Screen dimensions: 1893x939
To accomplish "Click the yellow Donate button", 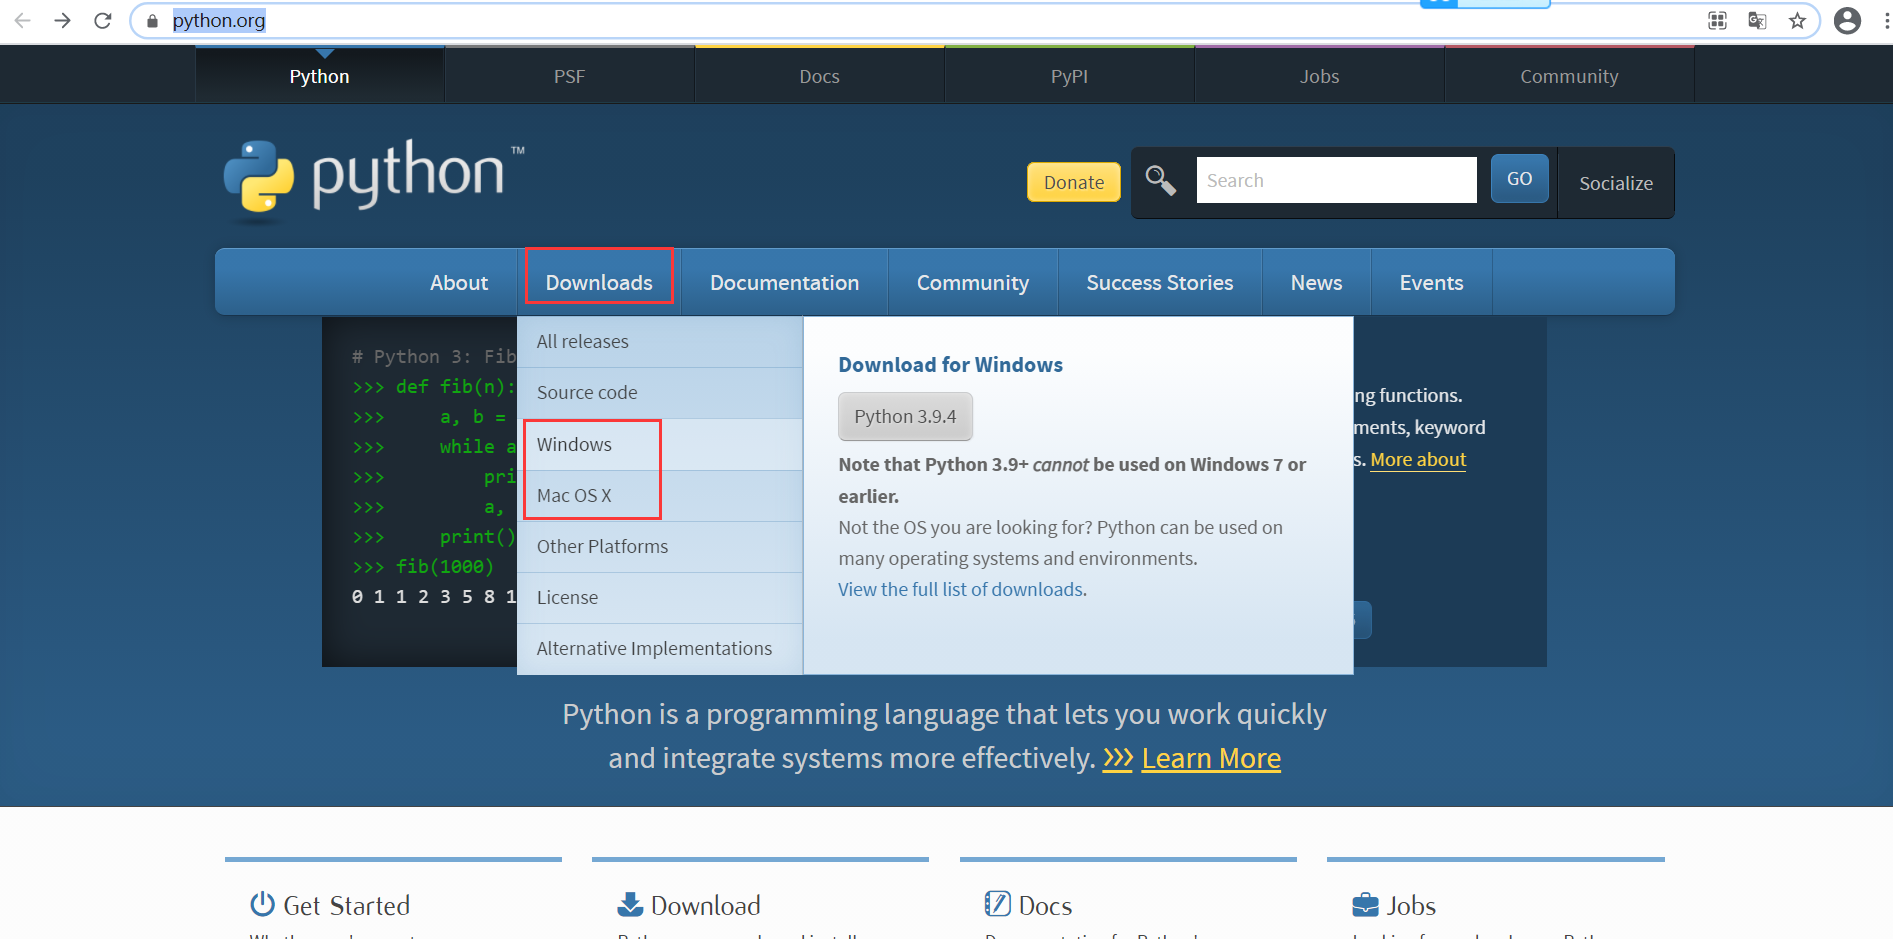I will [1074, 182].
